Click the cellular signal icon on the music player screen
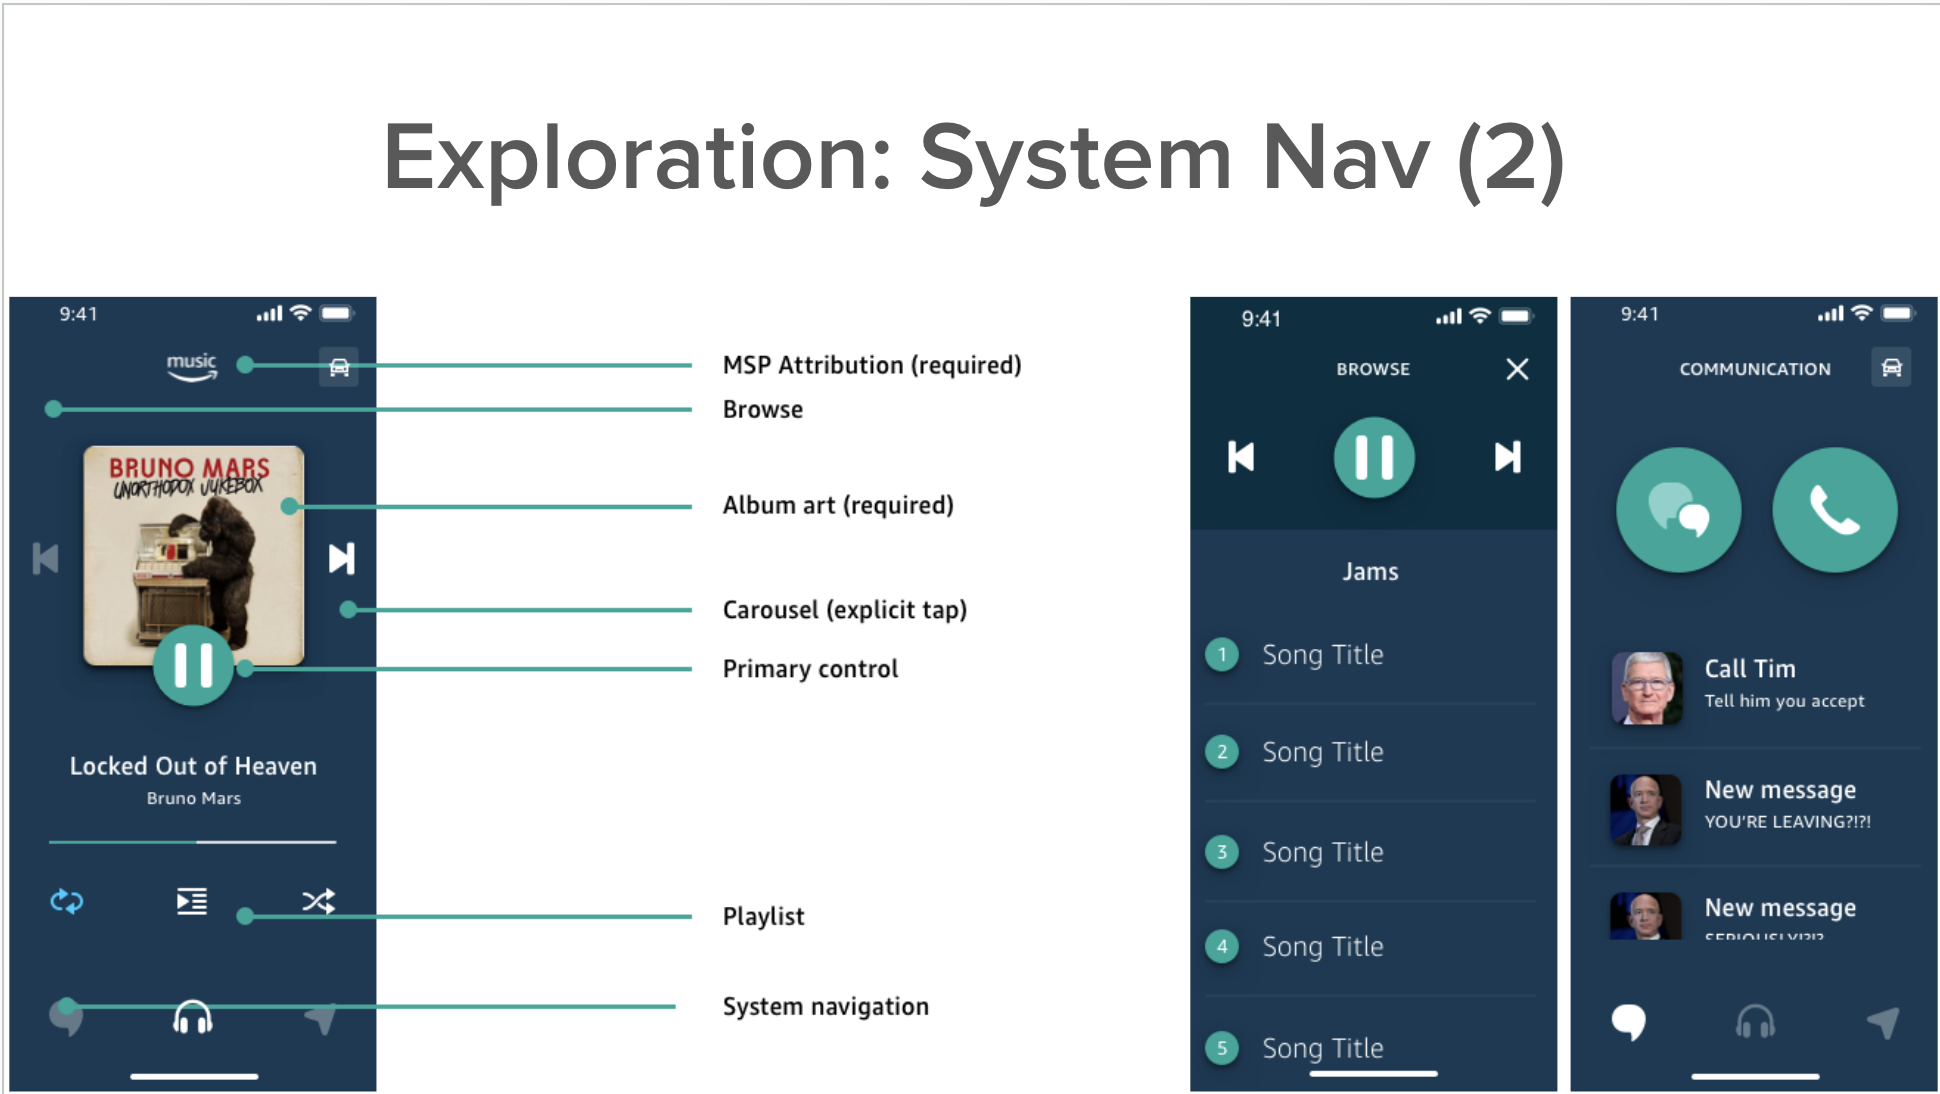Viewport: 1940px width, 1094px height. 269,314
